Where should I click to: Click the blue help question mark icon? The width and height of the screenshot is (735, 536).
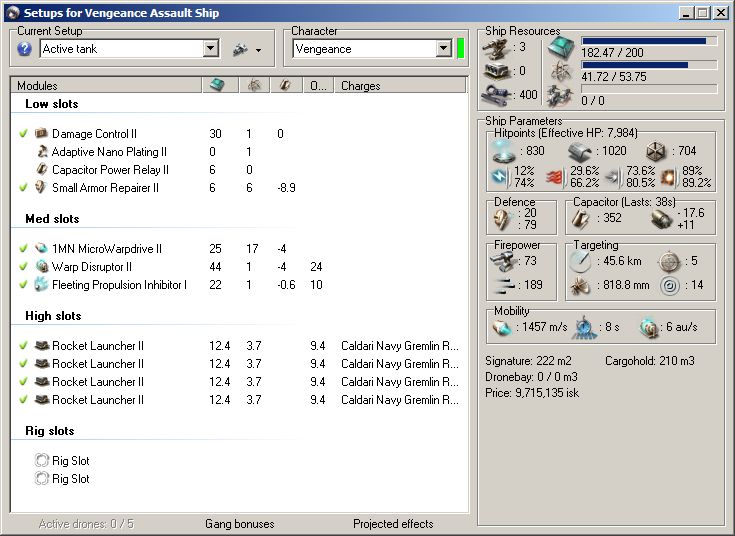coord(24,49)
